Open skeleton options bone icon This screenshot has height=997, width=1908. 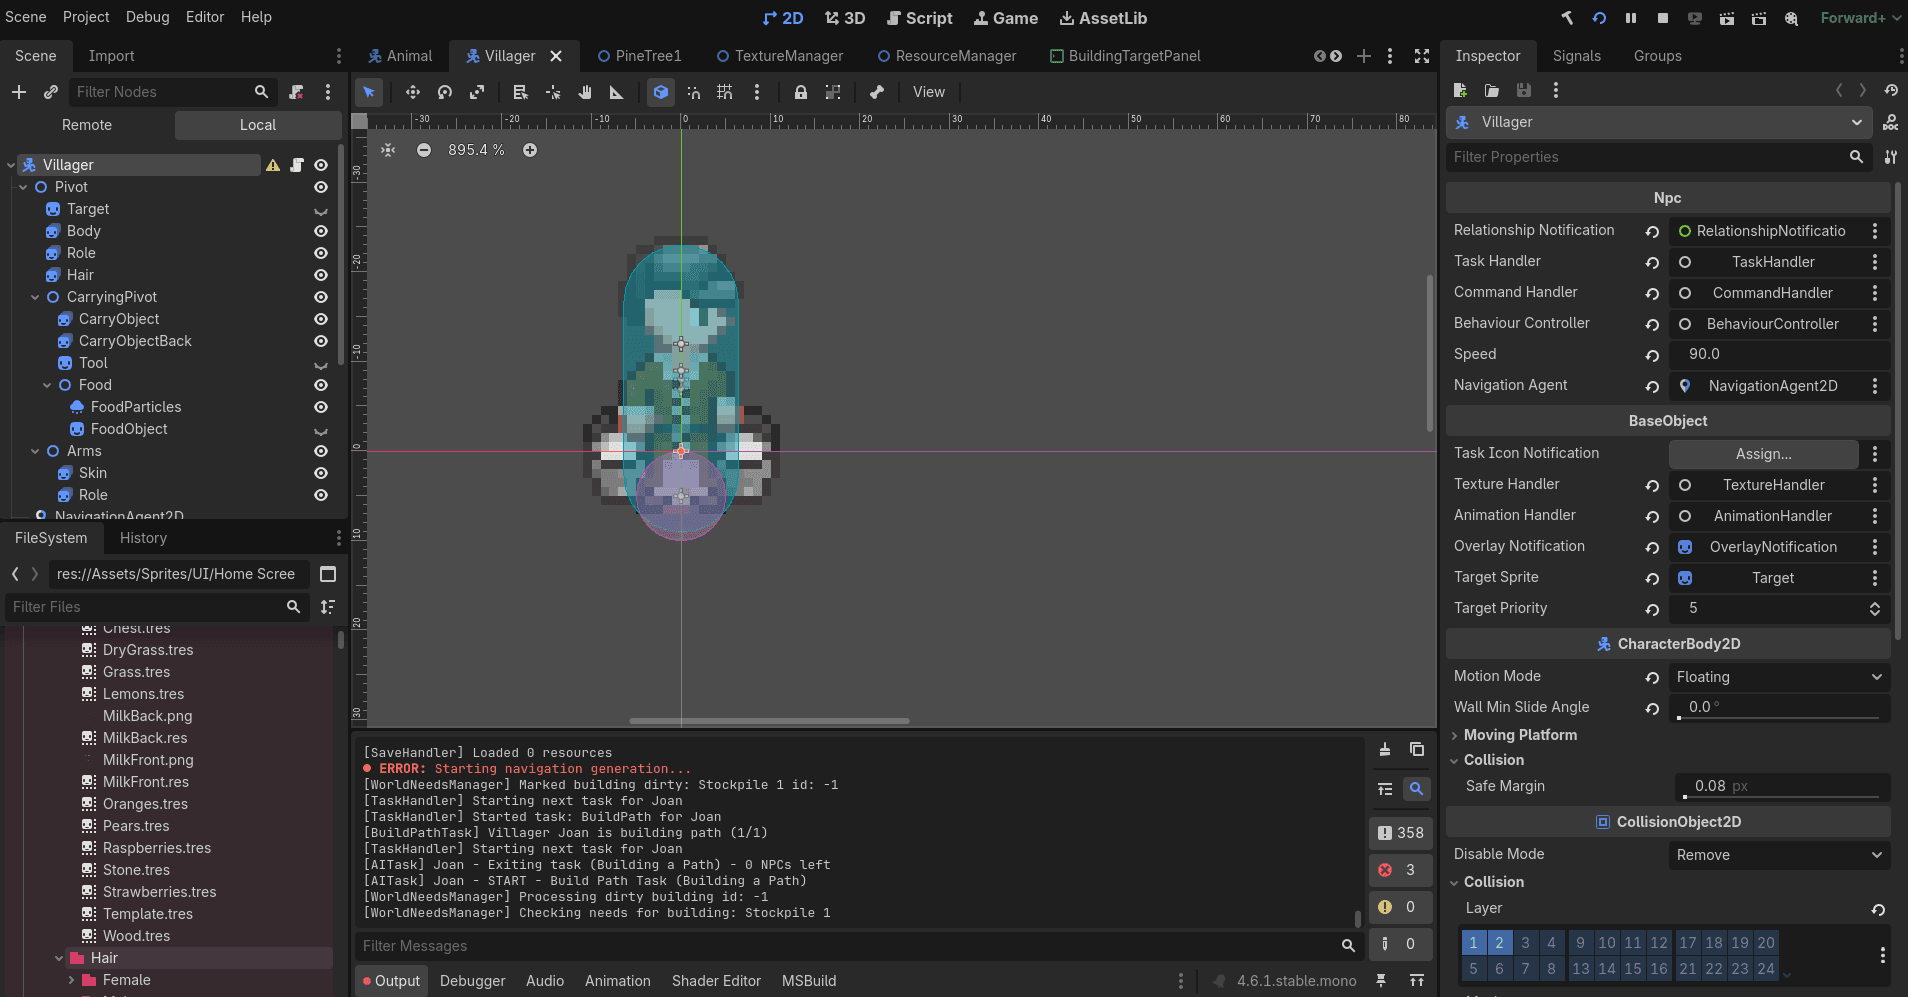pyautogui.click(x=877, y=92)
